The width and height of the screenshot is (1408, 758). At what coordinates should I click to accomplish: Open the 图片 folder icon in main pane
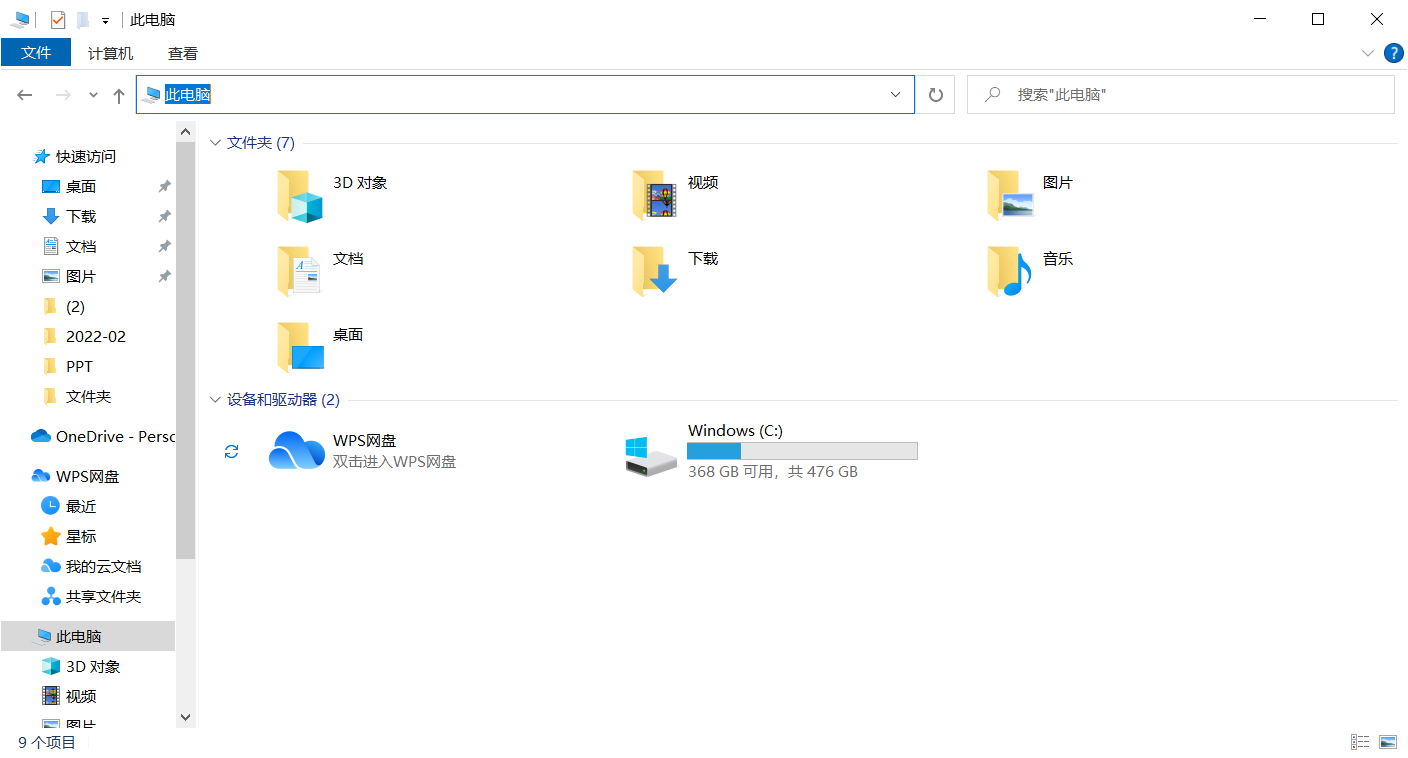[x=1010, y=196]
